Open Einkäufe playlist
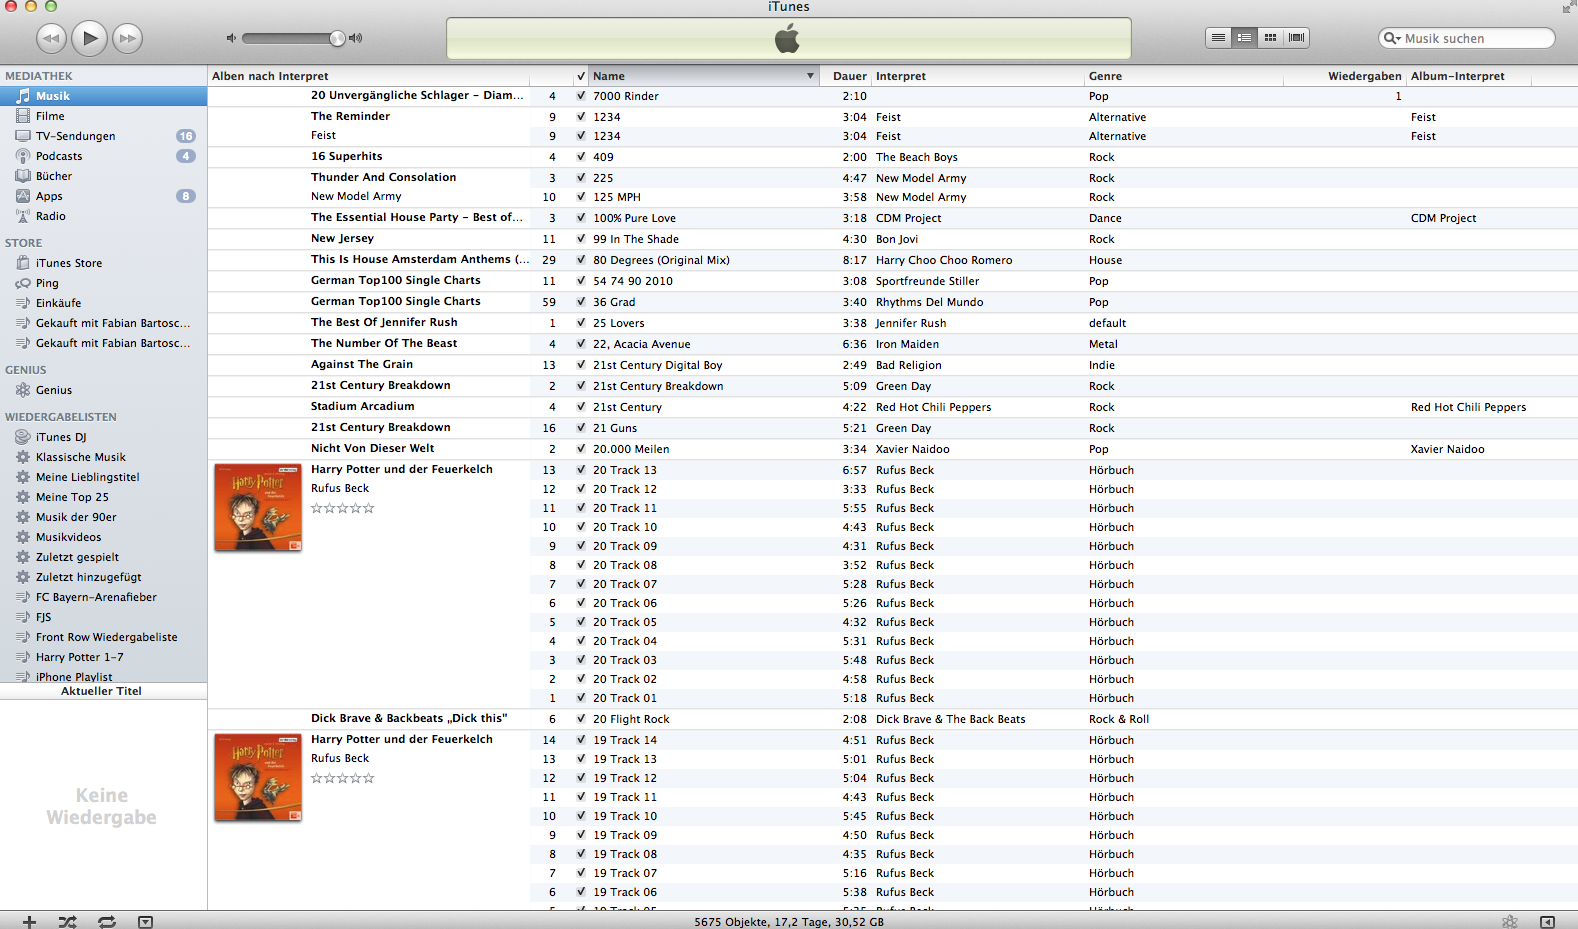 pyautogui.click(x=103, y=303)
